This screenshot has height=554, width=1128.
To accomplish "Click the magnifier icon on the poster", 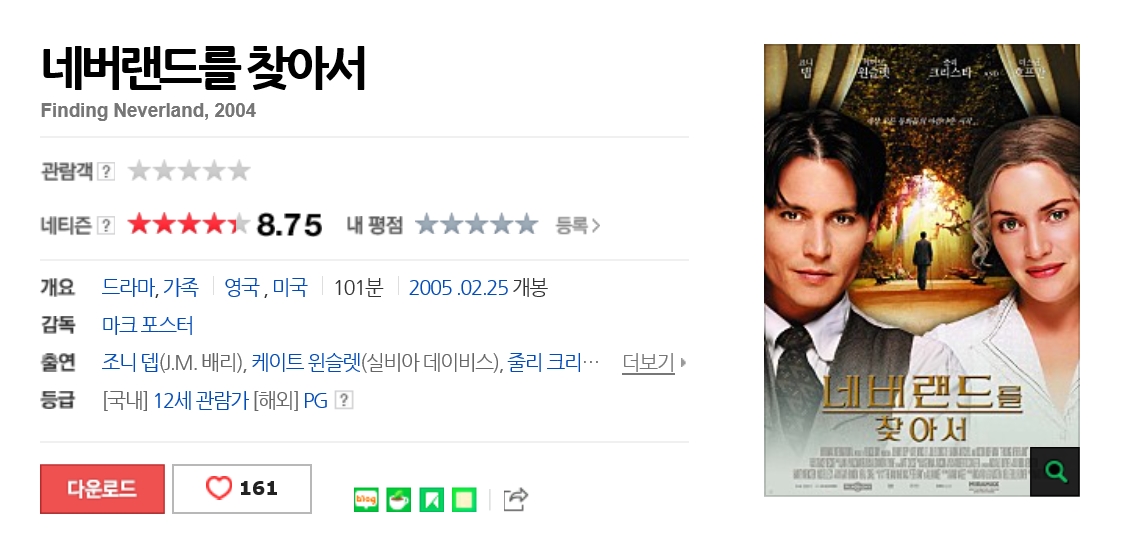I will pos(1055,471).
